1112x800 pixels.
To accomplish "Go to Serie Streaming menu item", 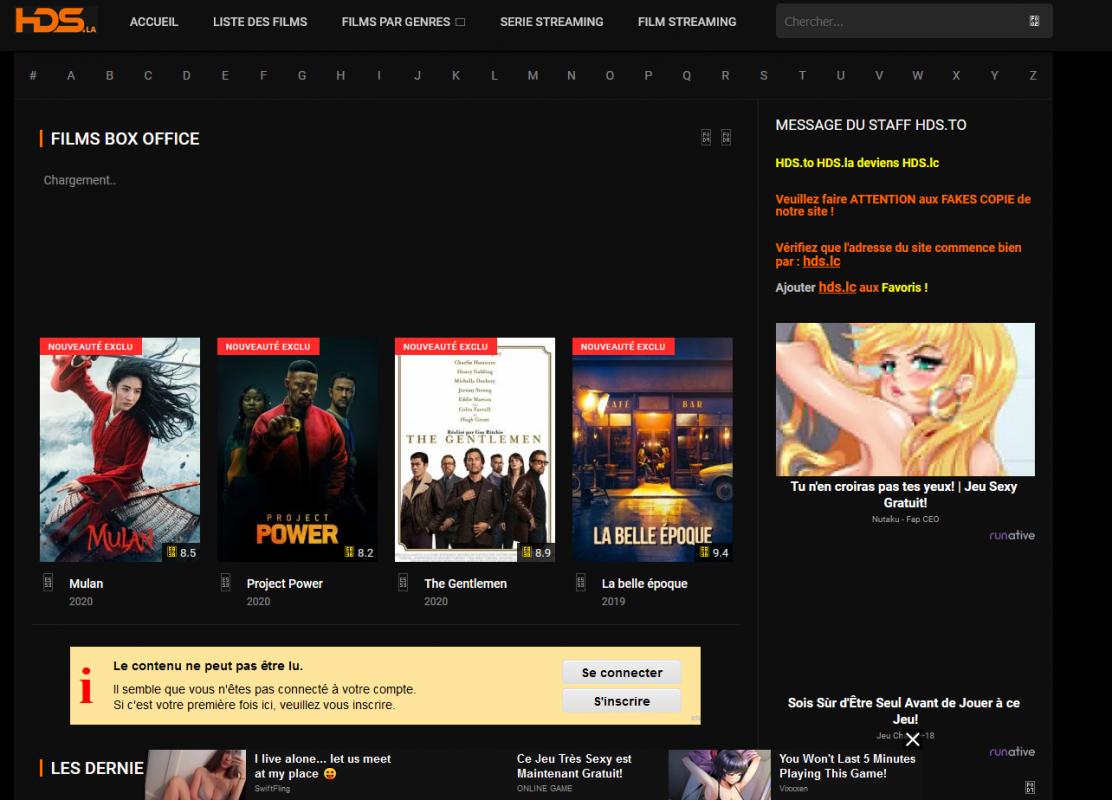I will pos(551,22).
